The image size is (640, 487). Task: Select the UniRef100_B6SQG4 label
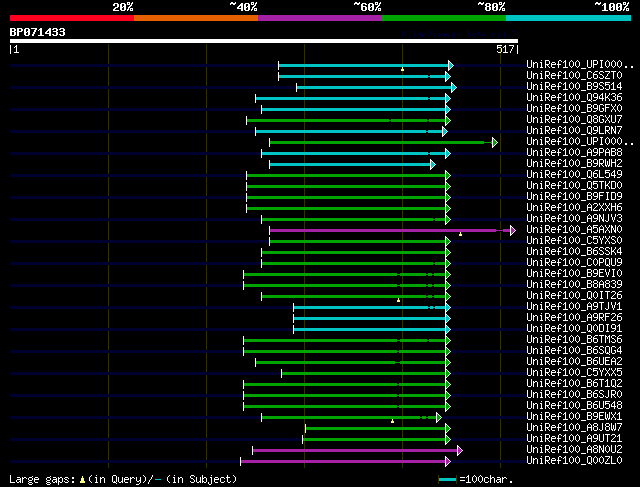tap(574, 351)
